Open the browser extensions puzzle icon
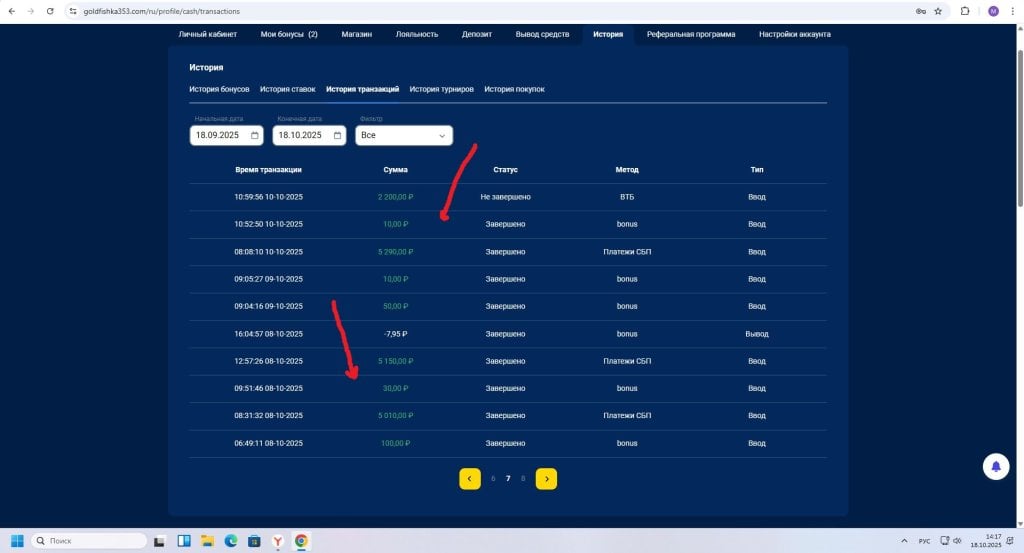Image resolution: width=1024 pixels, height=553 pixels. coord(965,11)
